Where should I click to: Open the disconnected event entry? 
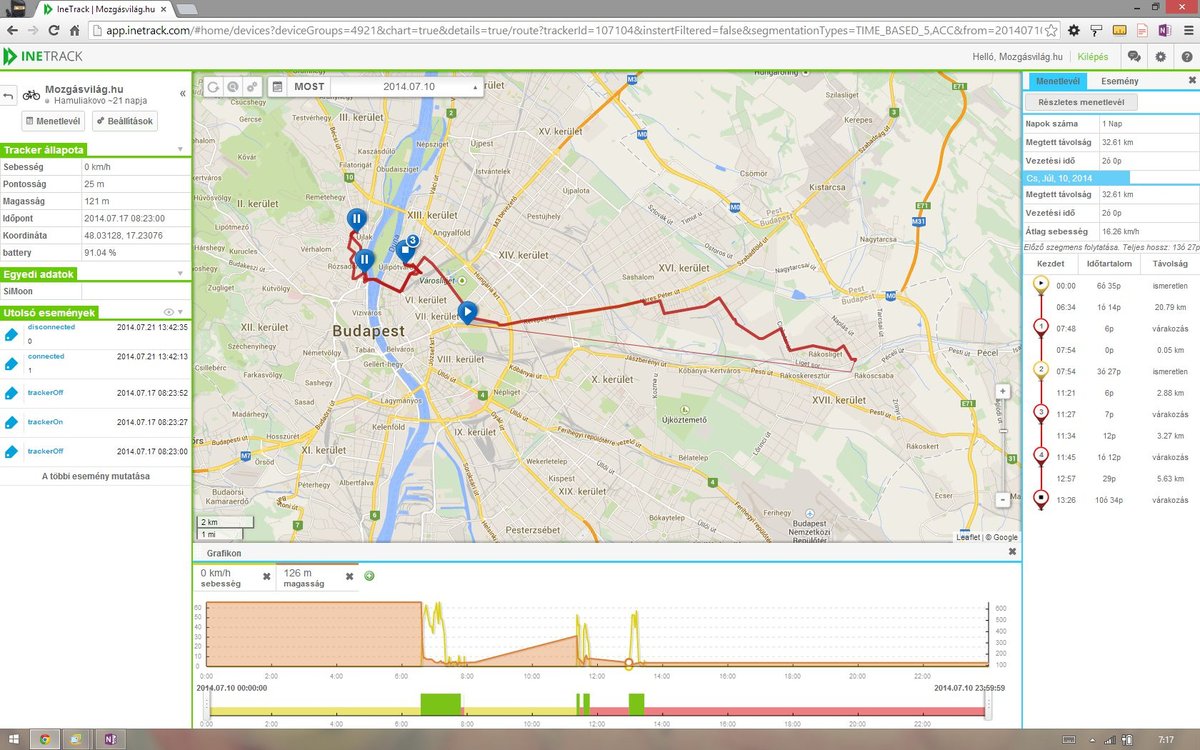[x=95, y=334]
